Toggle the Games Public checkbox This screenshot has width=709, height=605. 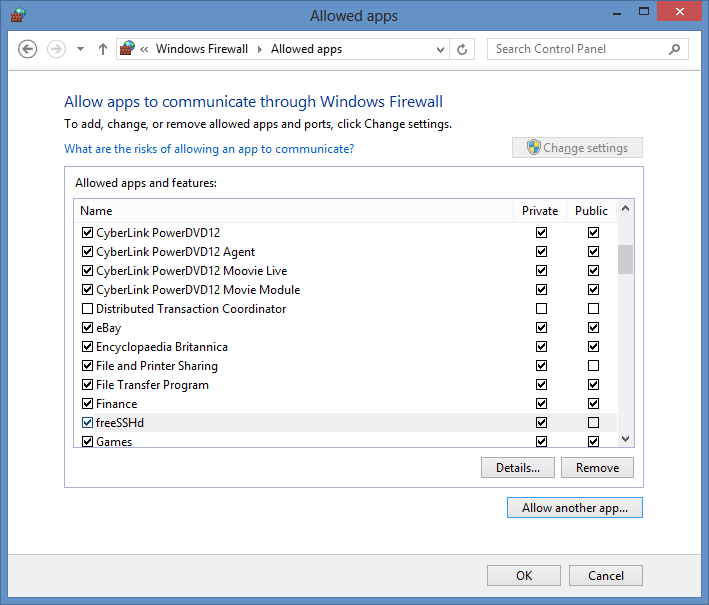point(593,441)
